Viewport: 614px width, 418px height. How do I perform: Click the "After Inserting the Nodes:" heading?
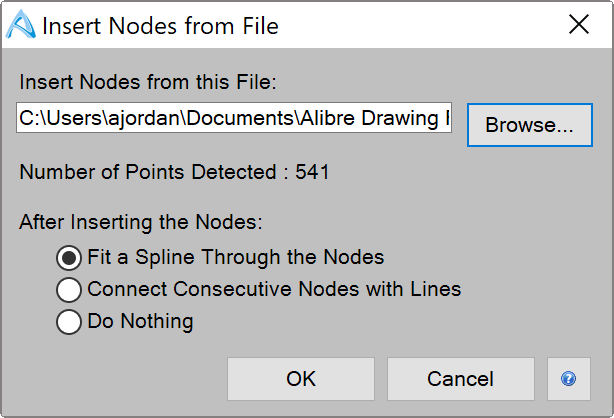pos(141,222)
